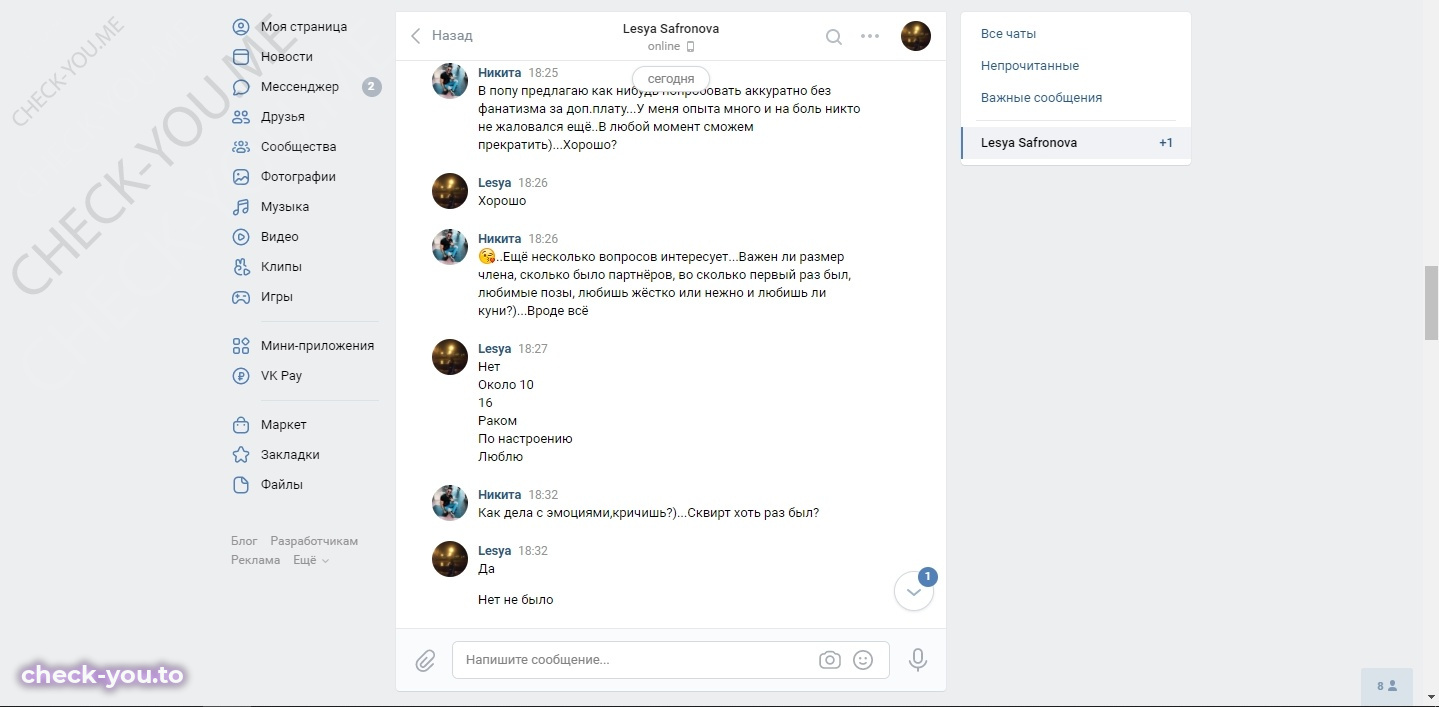Open VK Pay icon
This screenshot has width=1439, height=707.
tap(241, 376)
